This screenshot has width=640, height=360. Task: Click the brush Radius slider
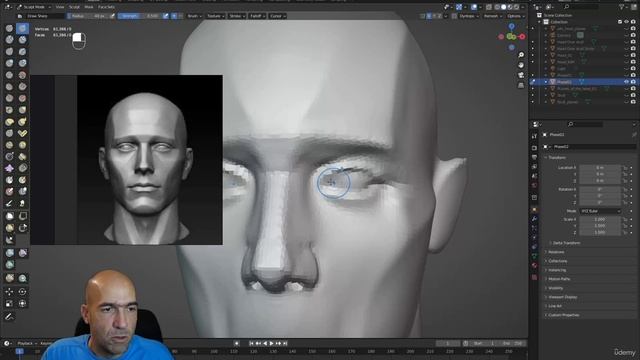click(88, 16)
